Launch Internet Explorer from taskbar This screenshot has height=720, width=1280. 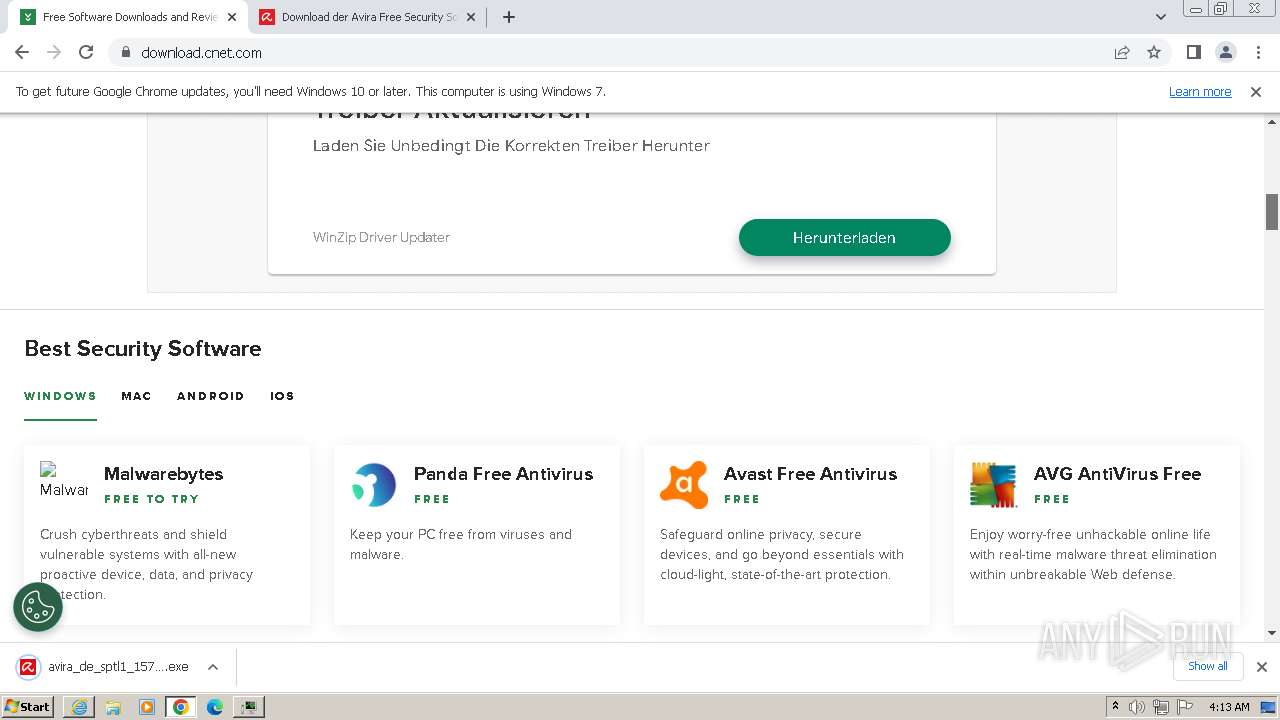(x=79, y=707)
